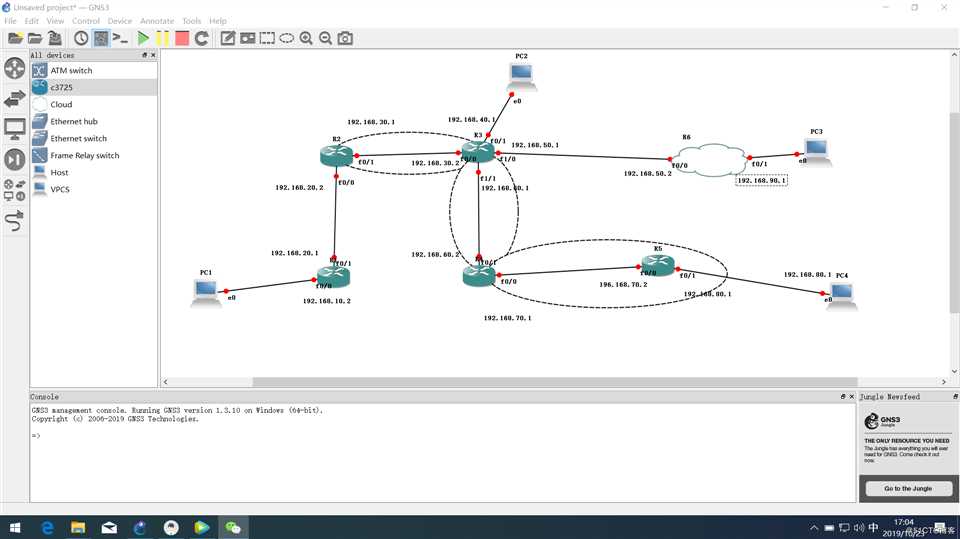Click the horizontal canvas scrollbar thumb
Image resolution: width=960 pixels, height=539 pixels.
(555, 382)
